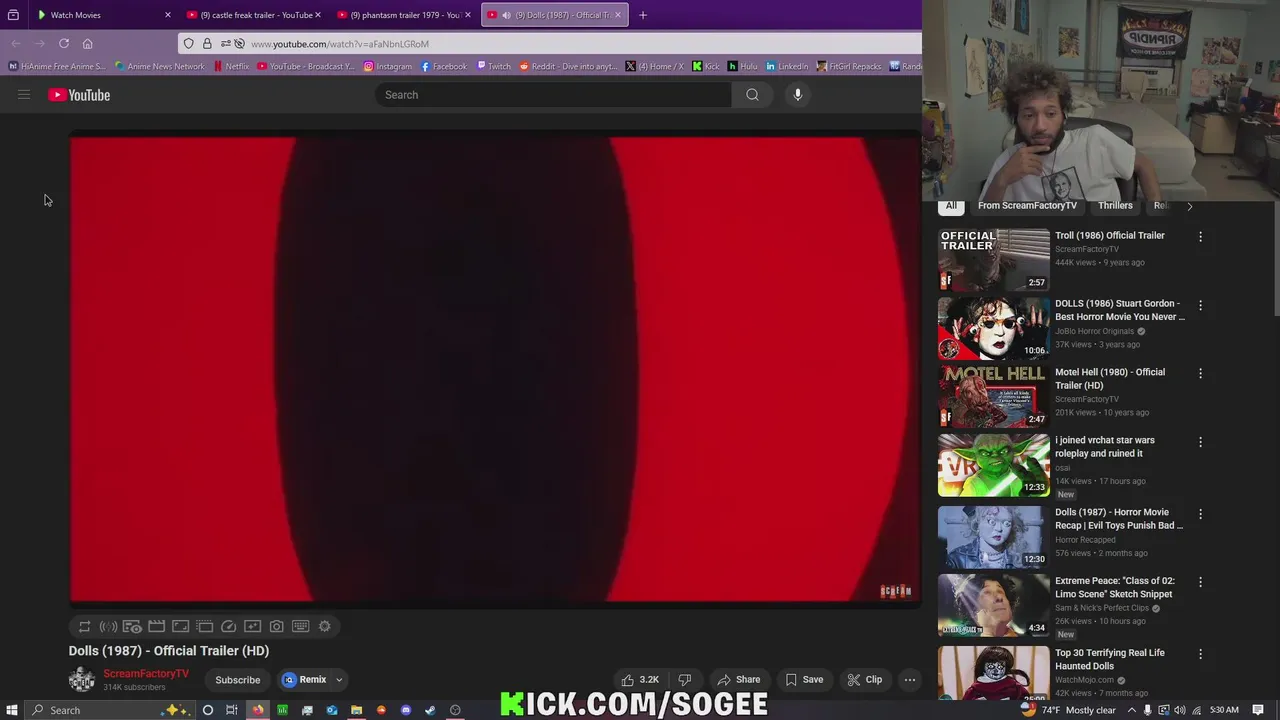Open the Netflix bookmark
The image size is (1280, 720).
pos(231,66)
